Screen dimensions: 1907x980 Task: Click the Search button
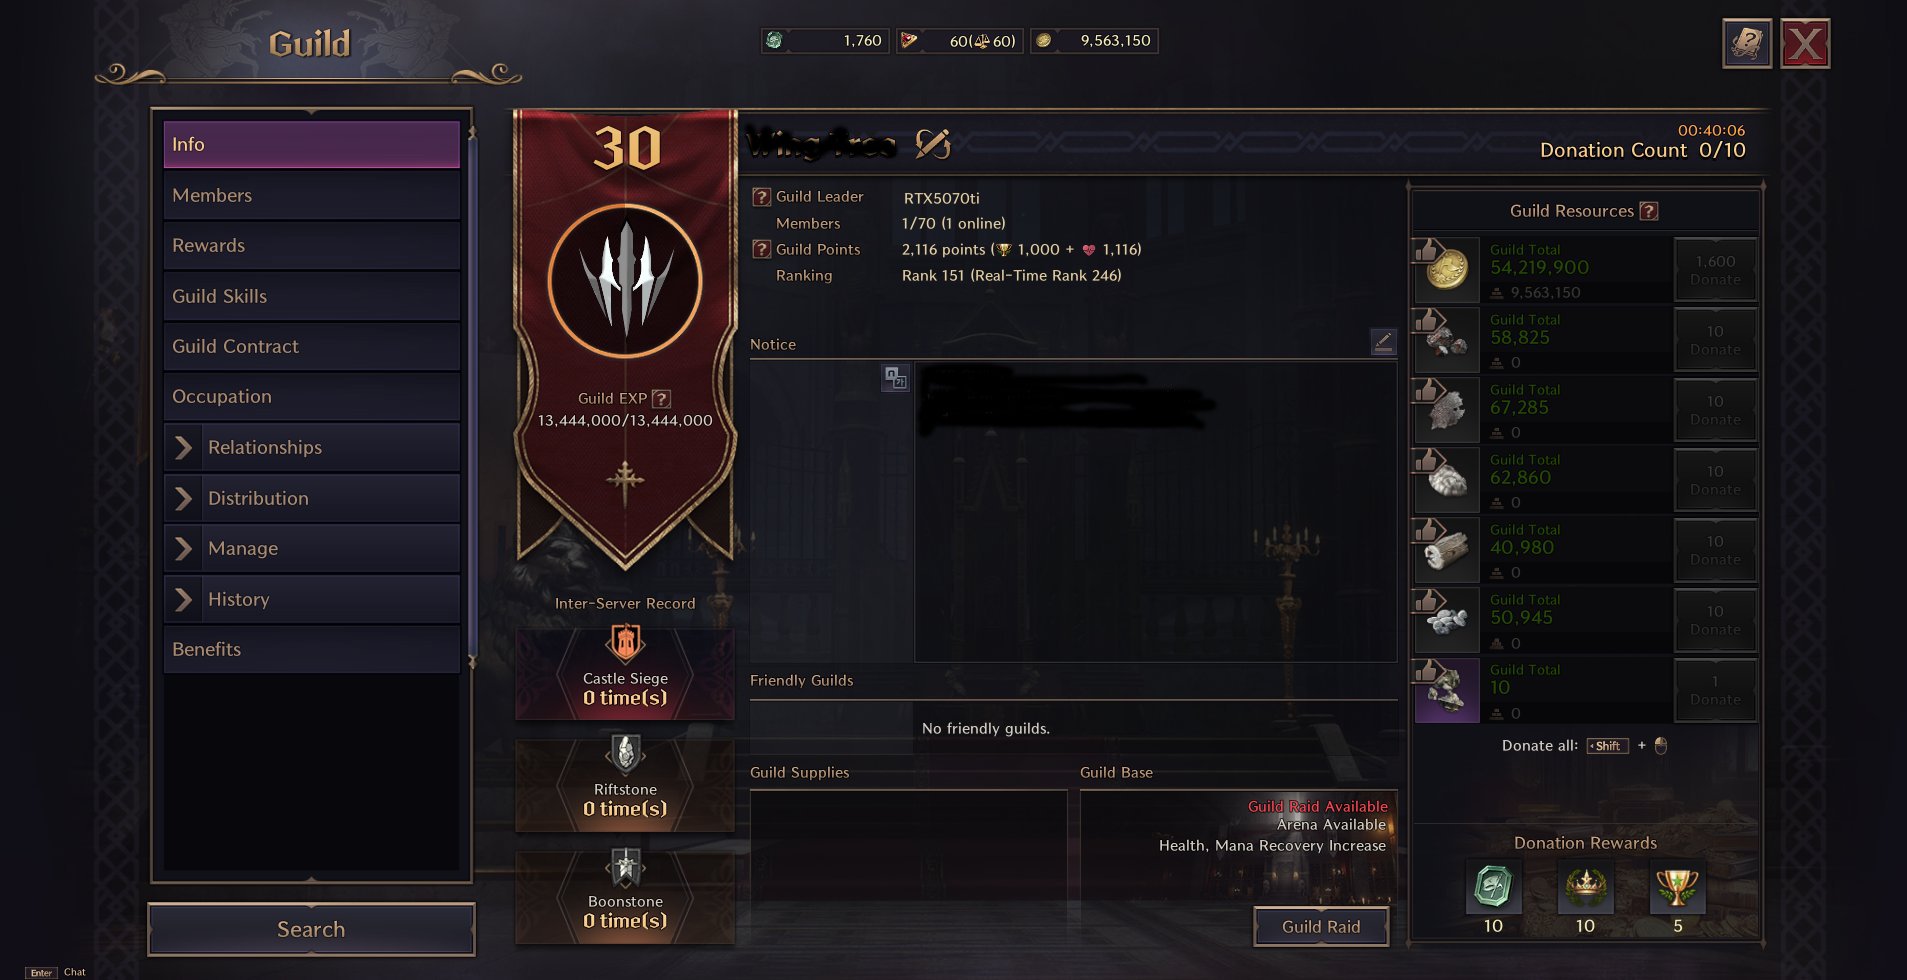311,929
